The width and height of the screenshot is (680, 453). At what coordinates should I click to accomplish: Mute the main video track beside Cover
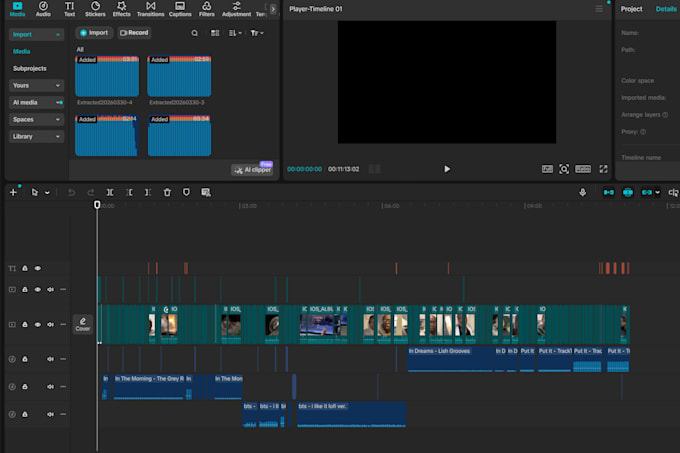(x=51, y=324)
